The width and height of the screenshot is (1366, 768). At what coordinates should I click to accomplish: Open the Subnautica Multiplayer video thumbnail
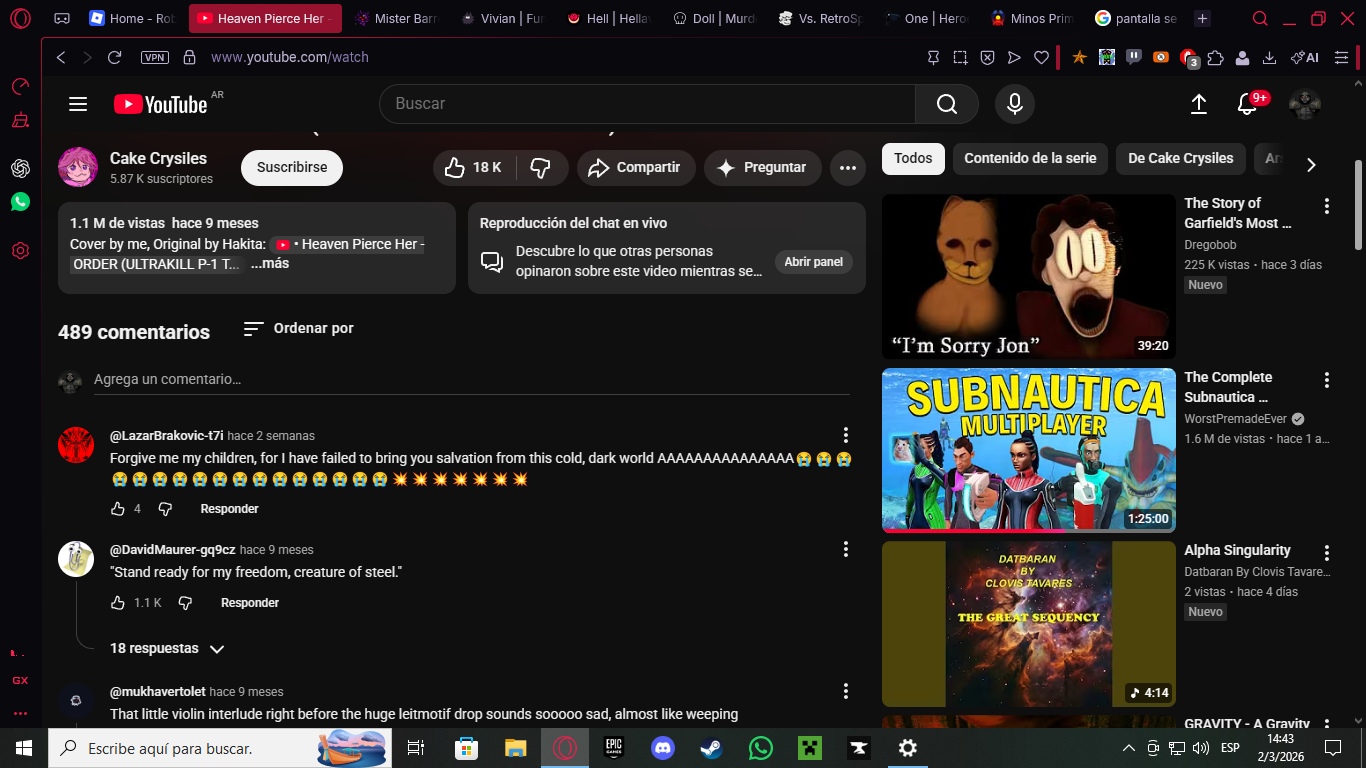point(1029,450)
